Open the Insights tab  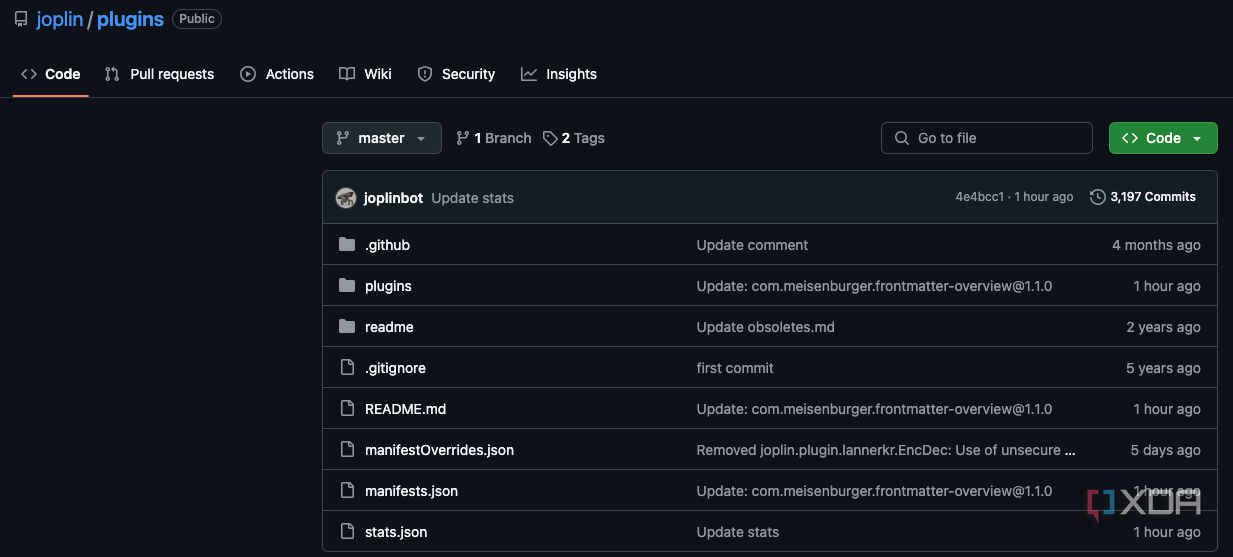[558, 74]
